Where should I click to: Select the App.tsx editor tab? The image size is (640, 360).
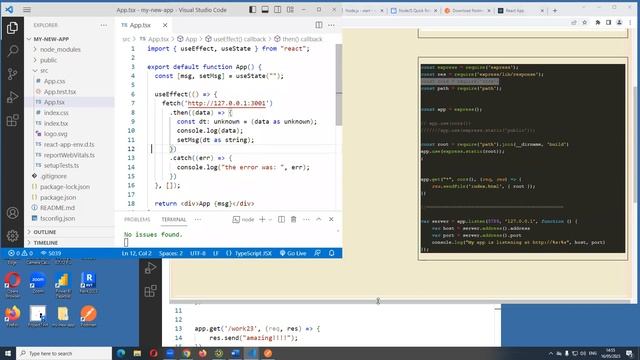(x=140, y=25)
